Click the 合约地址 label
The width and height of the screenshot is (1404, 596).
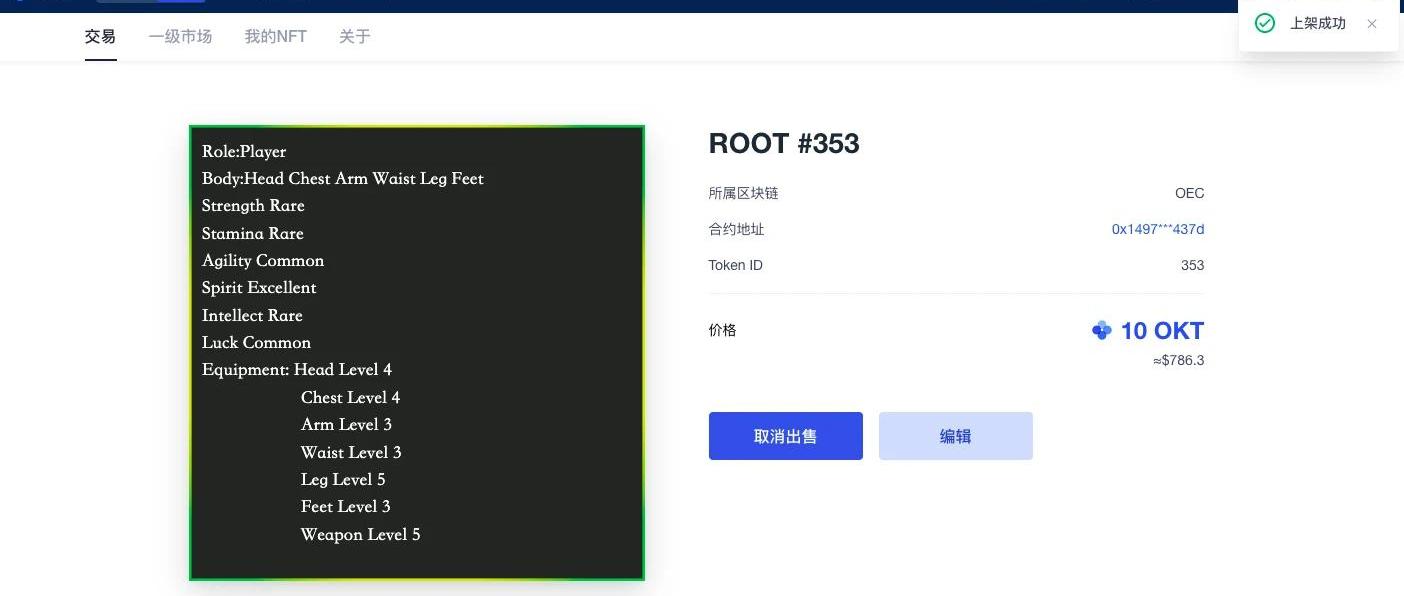736,229
